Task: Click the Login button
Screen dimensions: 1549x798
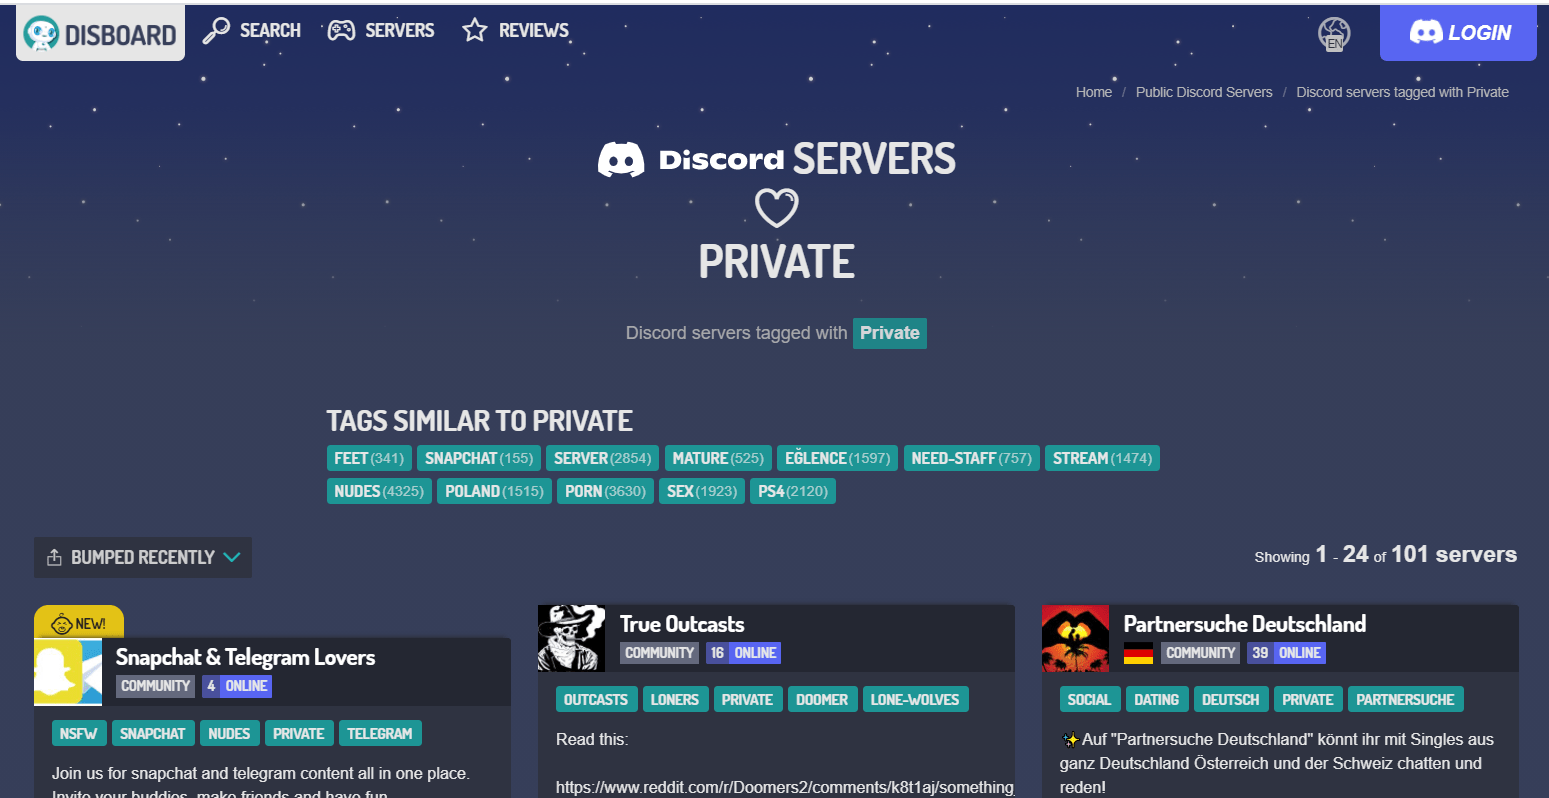Action: (1458, 33)
